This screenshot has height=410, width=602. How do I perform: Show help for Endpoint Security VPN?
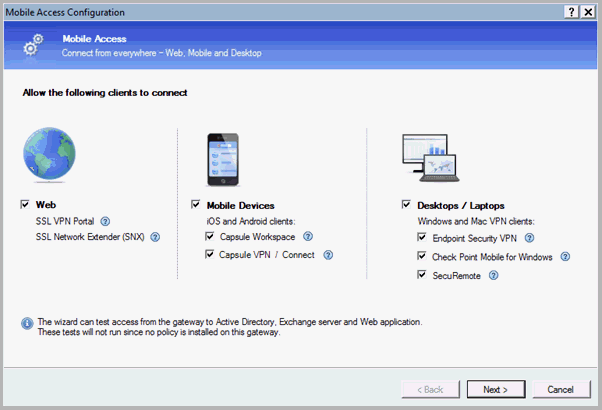(x=529, y=238)
